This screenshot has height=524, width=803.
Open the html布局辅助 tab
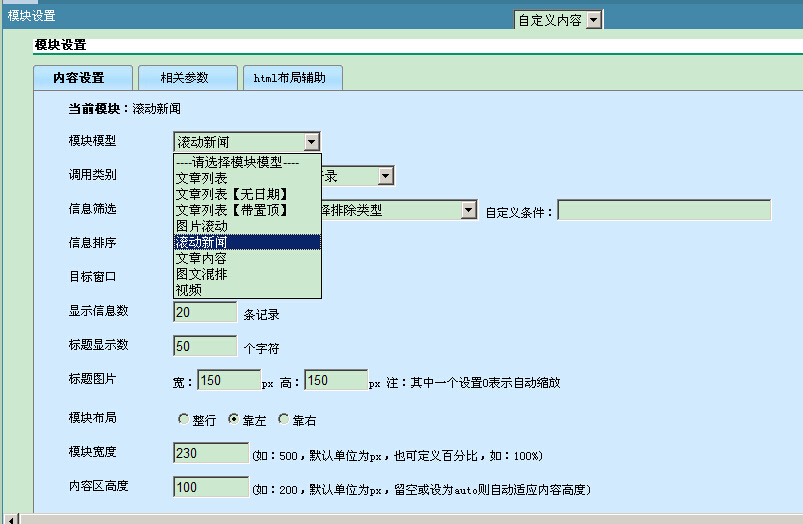click(x=292, y=78)
